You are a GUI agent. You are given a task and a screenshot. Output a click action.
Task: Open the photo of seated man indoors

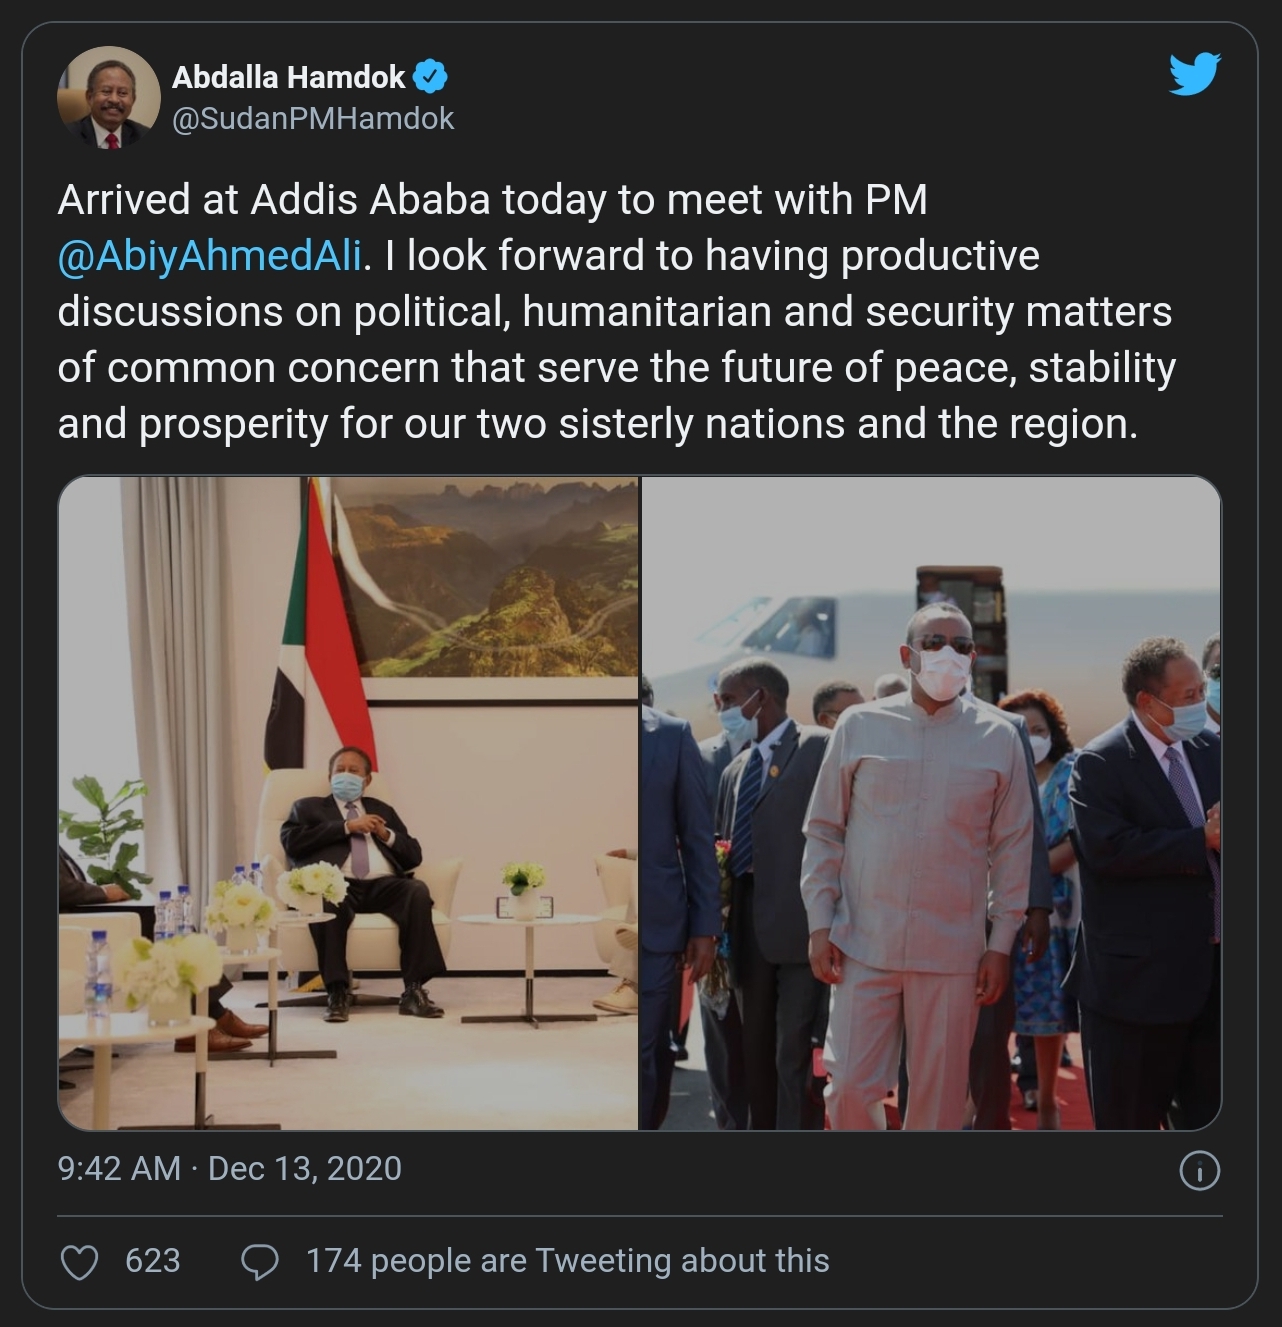pyautogui.click(x=348, y=803)
